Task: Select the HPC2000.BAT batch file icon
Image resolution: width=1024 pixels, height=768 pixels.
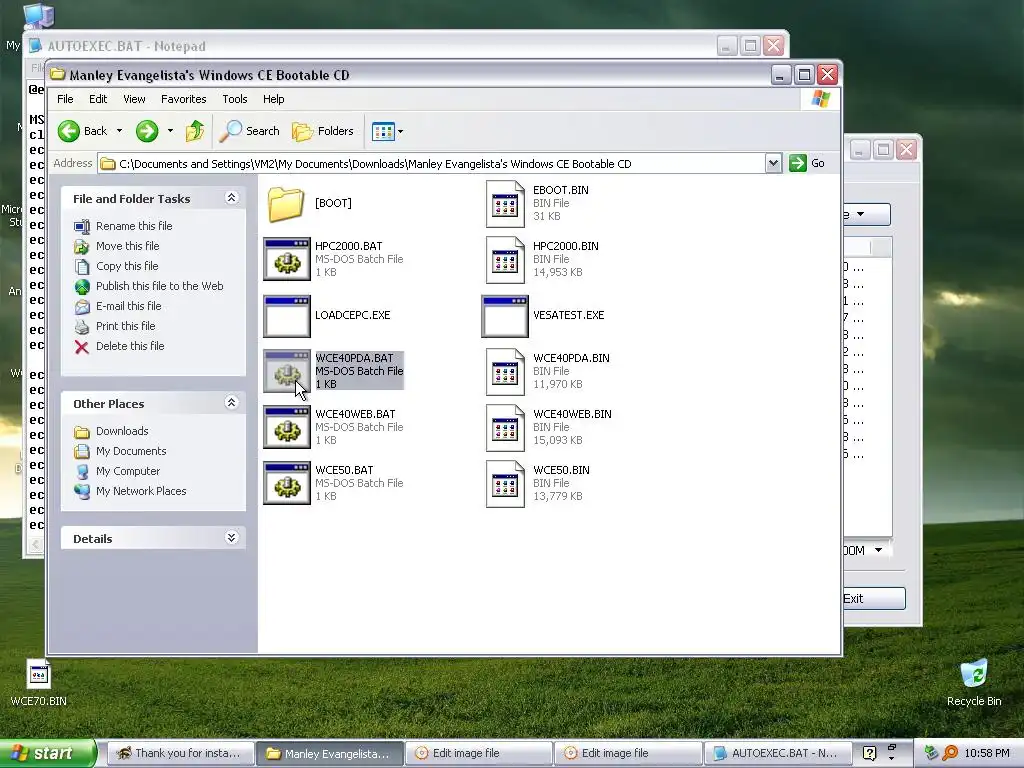Action: [x=287, y=259]
